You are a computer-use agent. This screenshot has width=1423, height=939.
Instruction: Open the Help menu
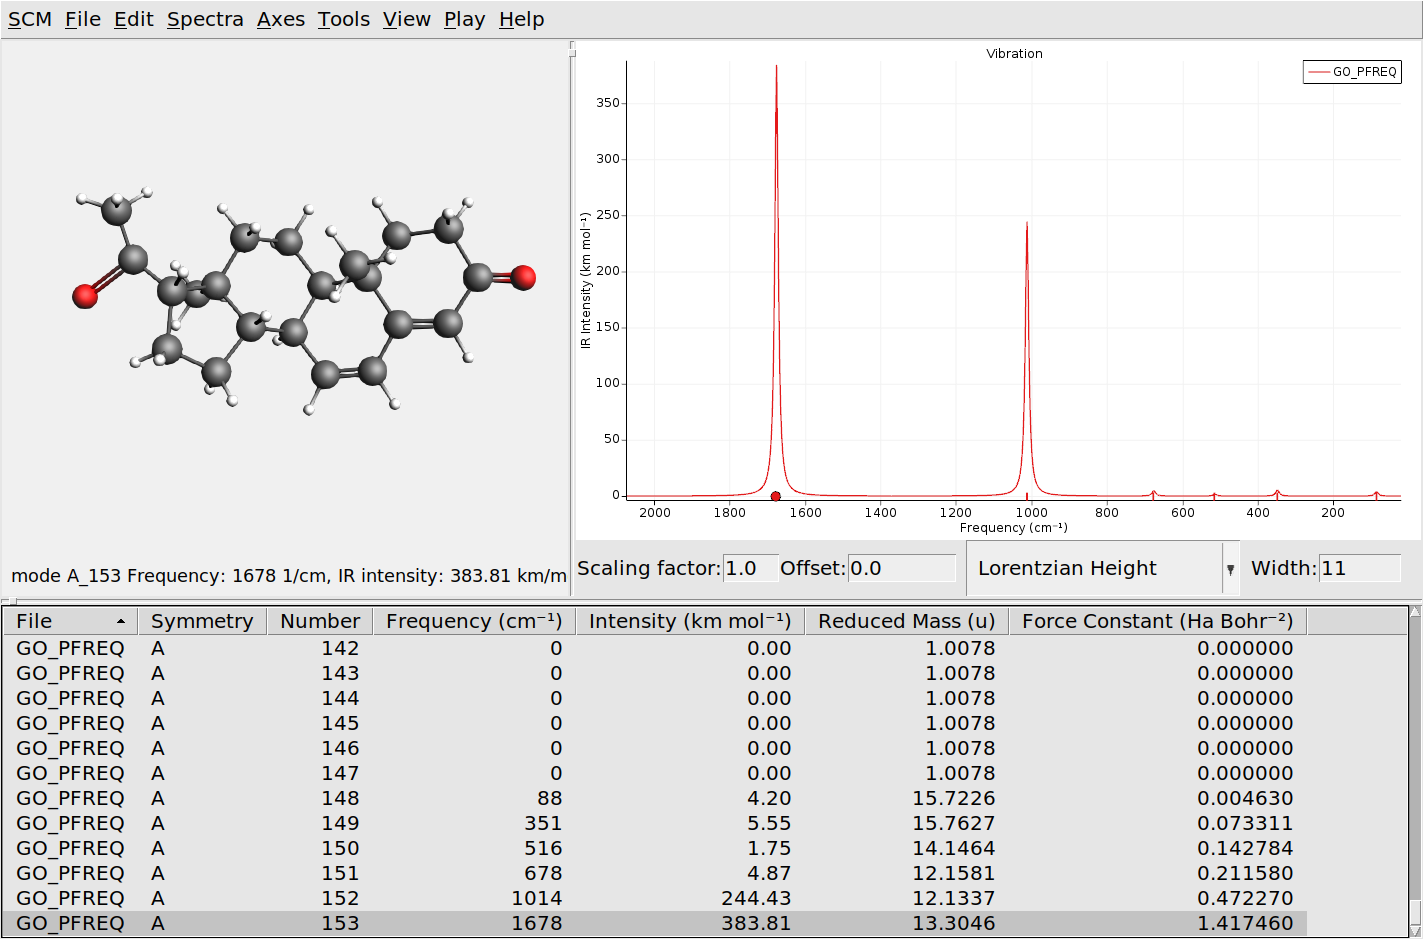point(520,18)
